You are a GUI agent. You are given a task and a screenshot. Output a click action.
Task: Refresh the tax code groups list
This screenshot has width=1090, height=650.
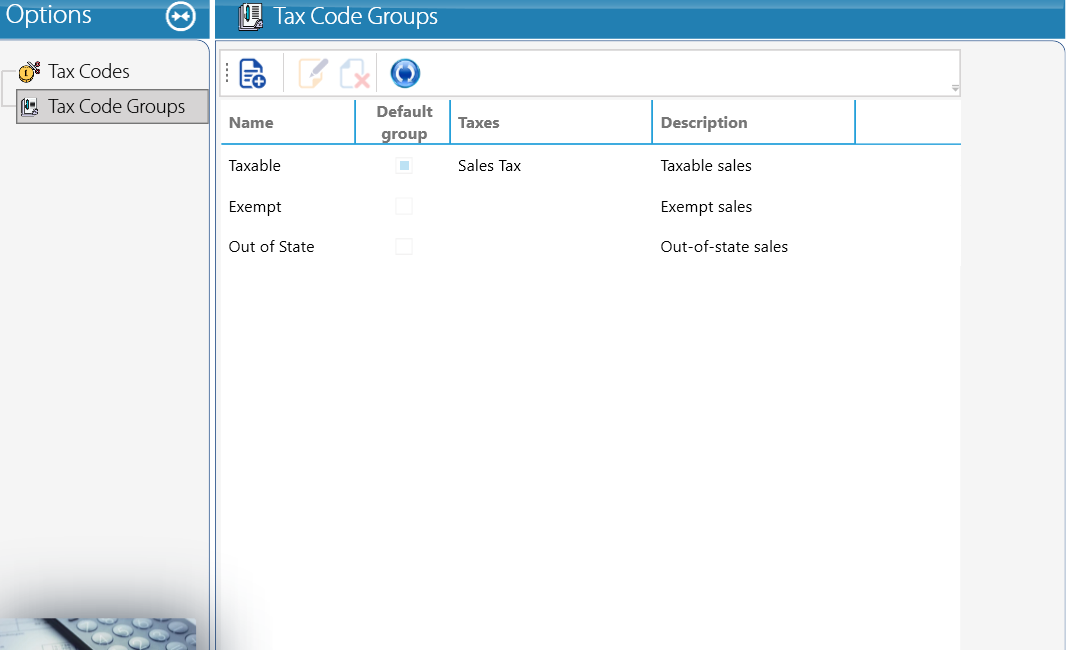click(405, 73)
